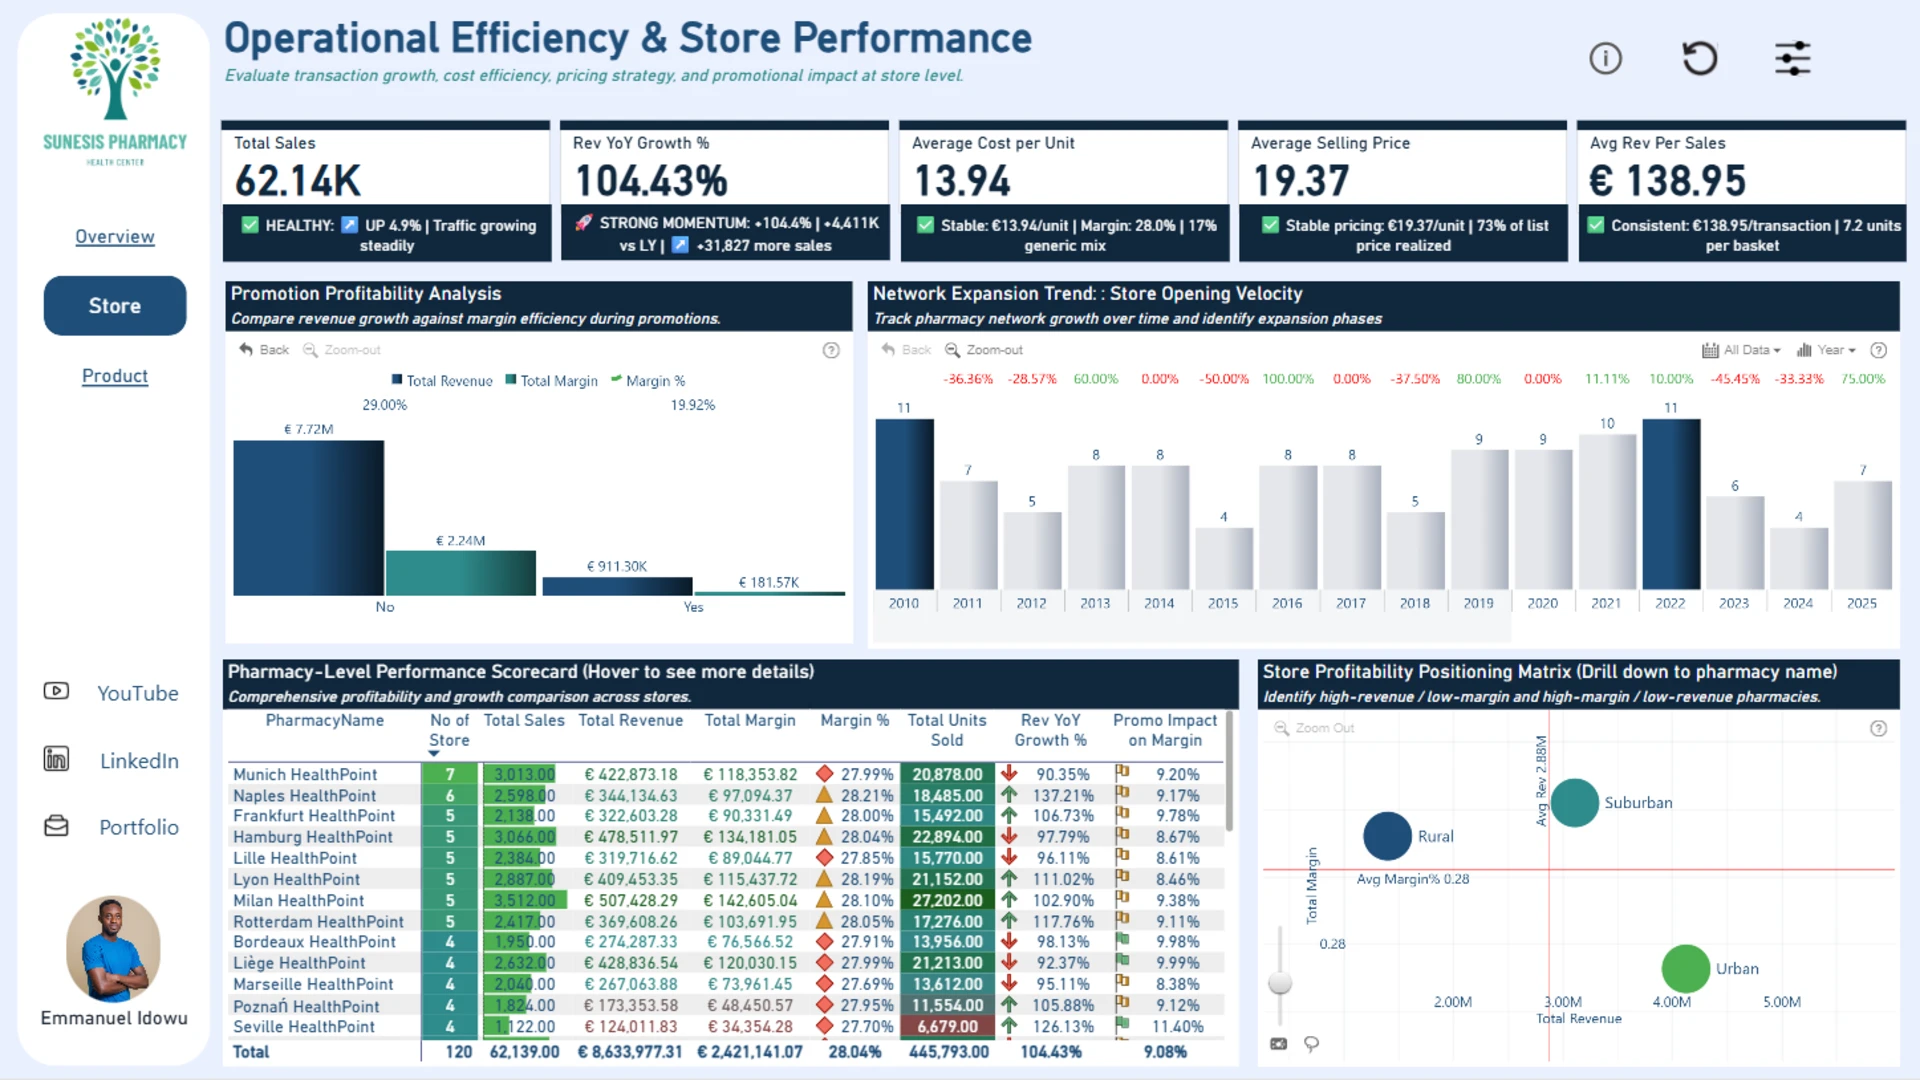This screenshot has width=1920, height=1080.
Task: Select the Store navigation button
Action: (x=115, y=306)
